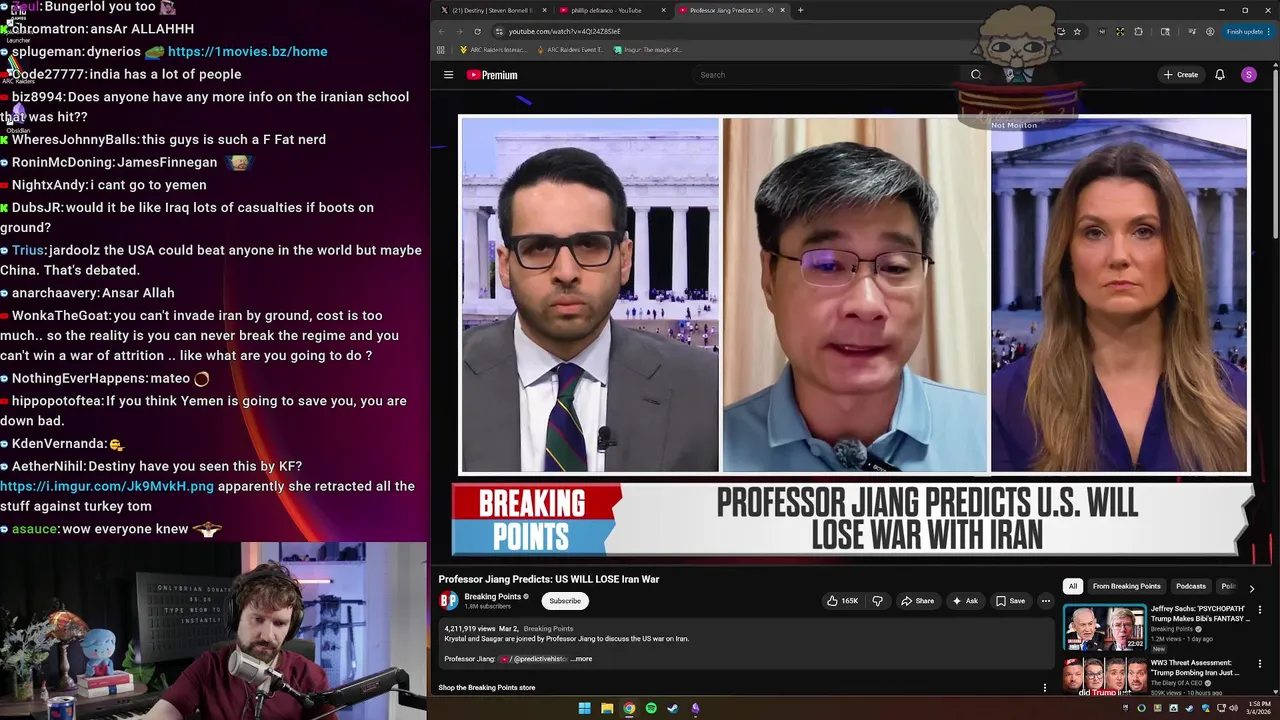Open options for Shop the Breaking Points store
This screenshot has height=720, width=1280.
1045,688
